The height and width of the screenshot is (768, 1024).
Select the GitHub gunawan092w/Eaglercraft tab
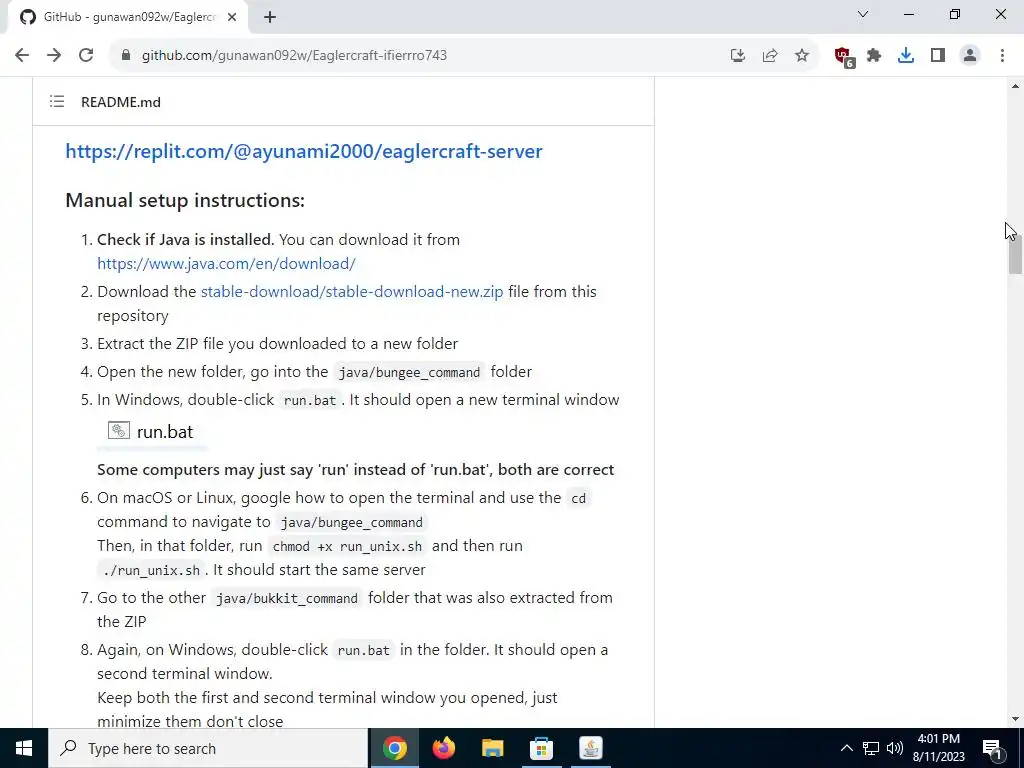(127, 17)
